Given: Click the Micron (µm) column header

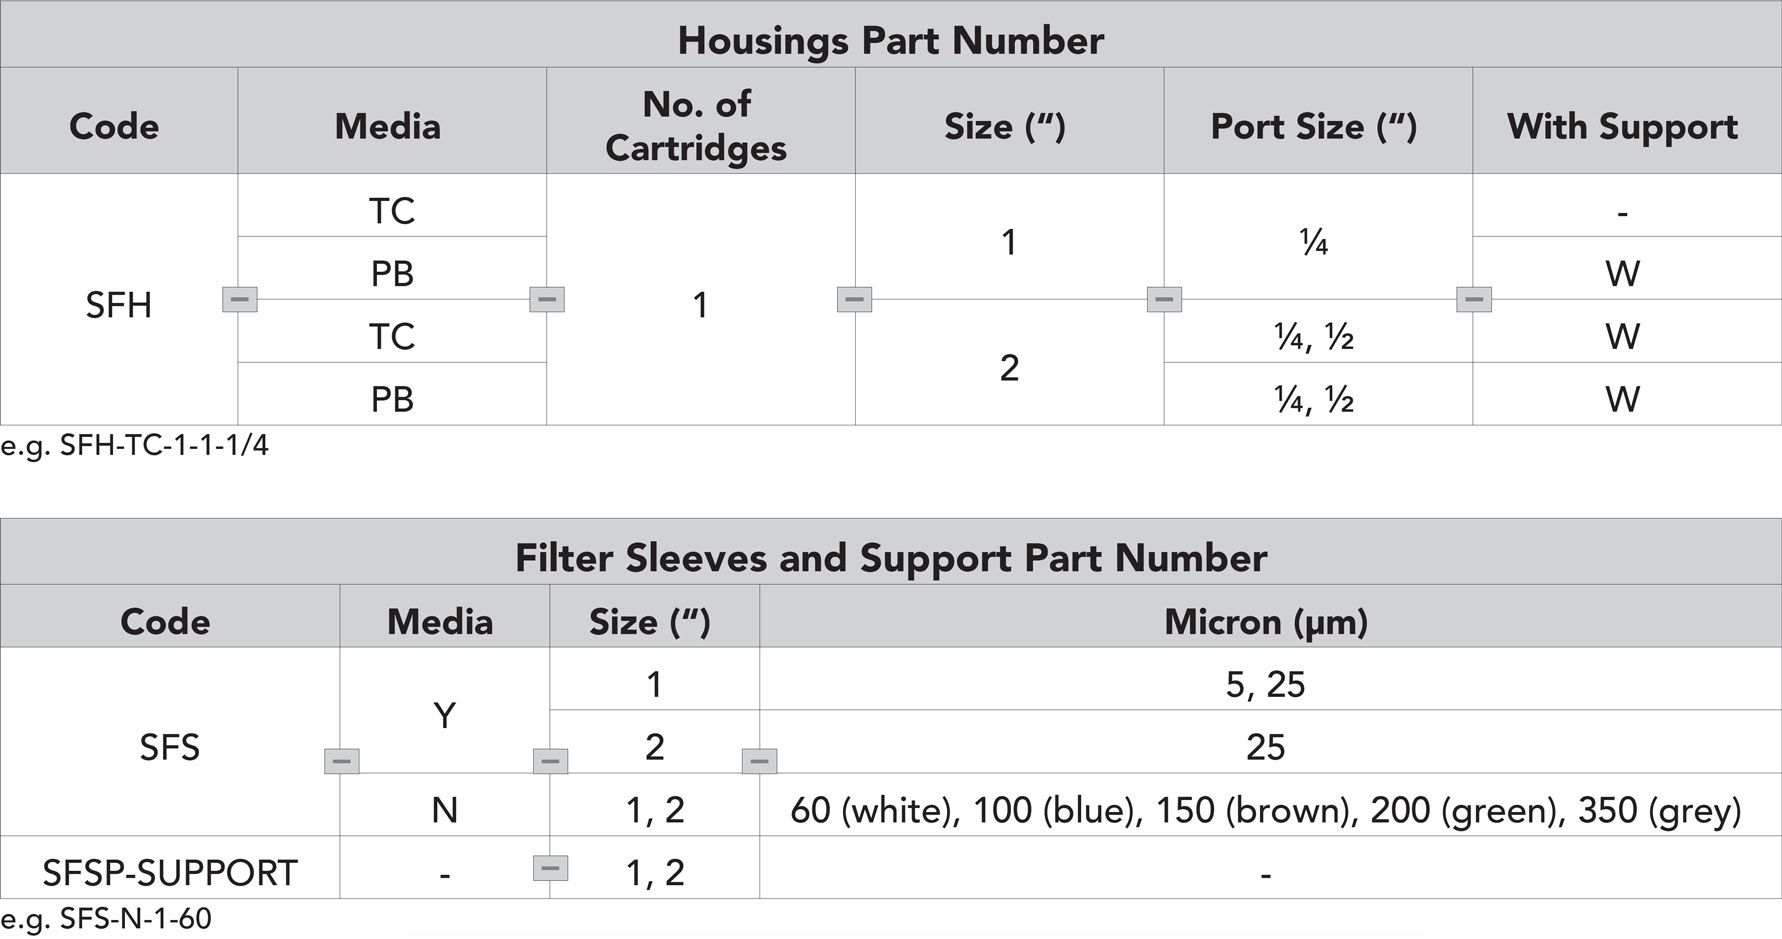Looking at the screenshot, I should click(x=1266, y=622).
